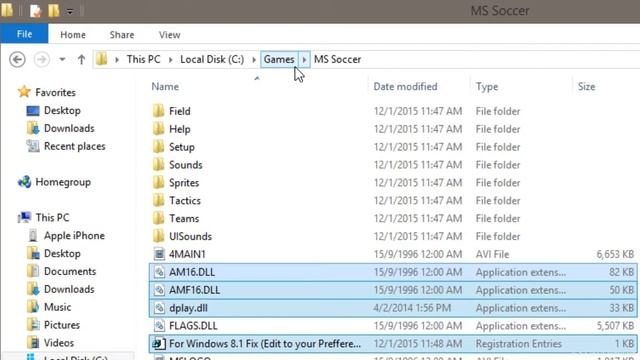This screenshot has width=640, height=360.
Task: Open Downloads under This PC
Action: click(69, 289)
